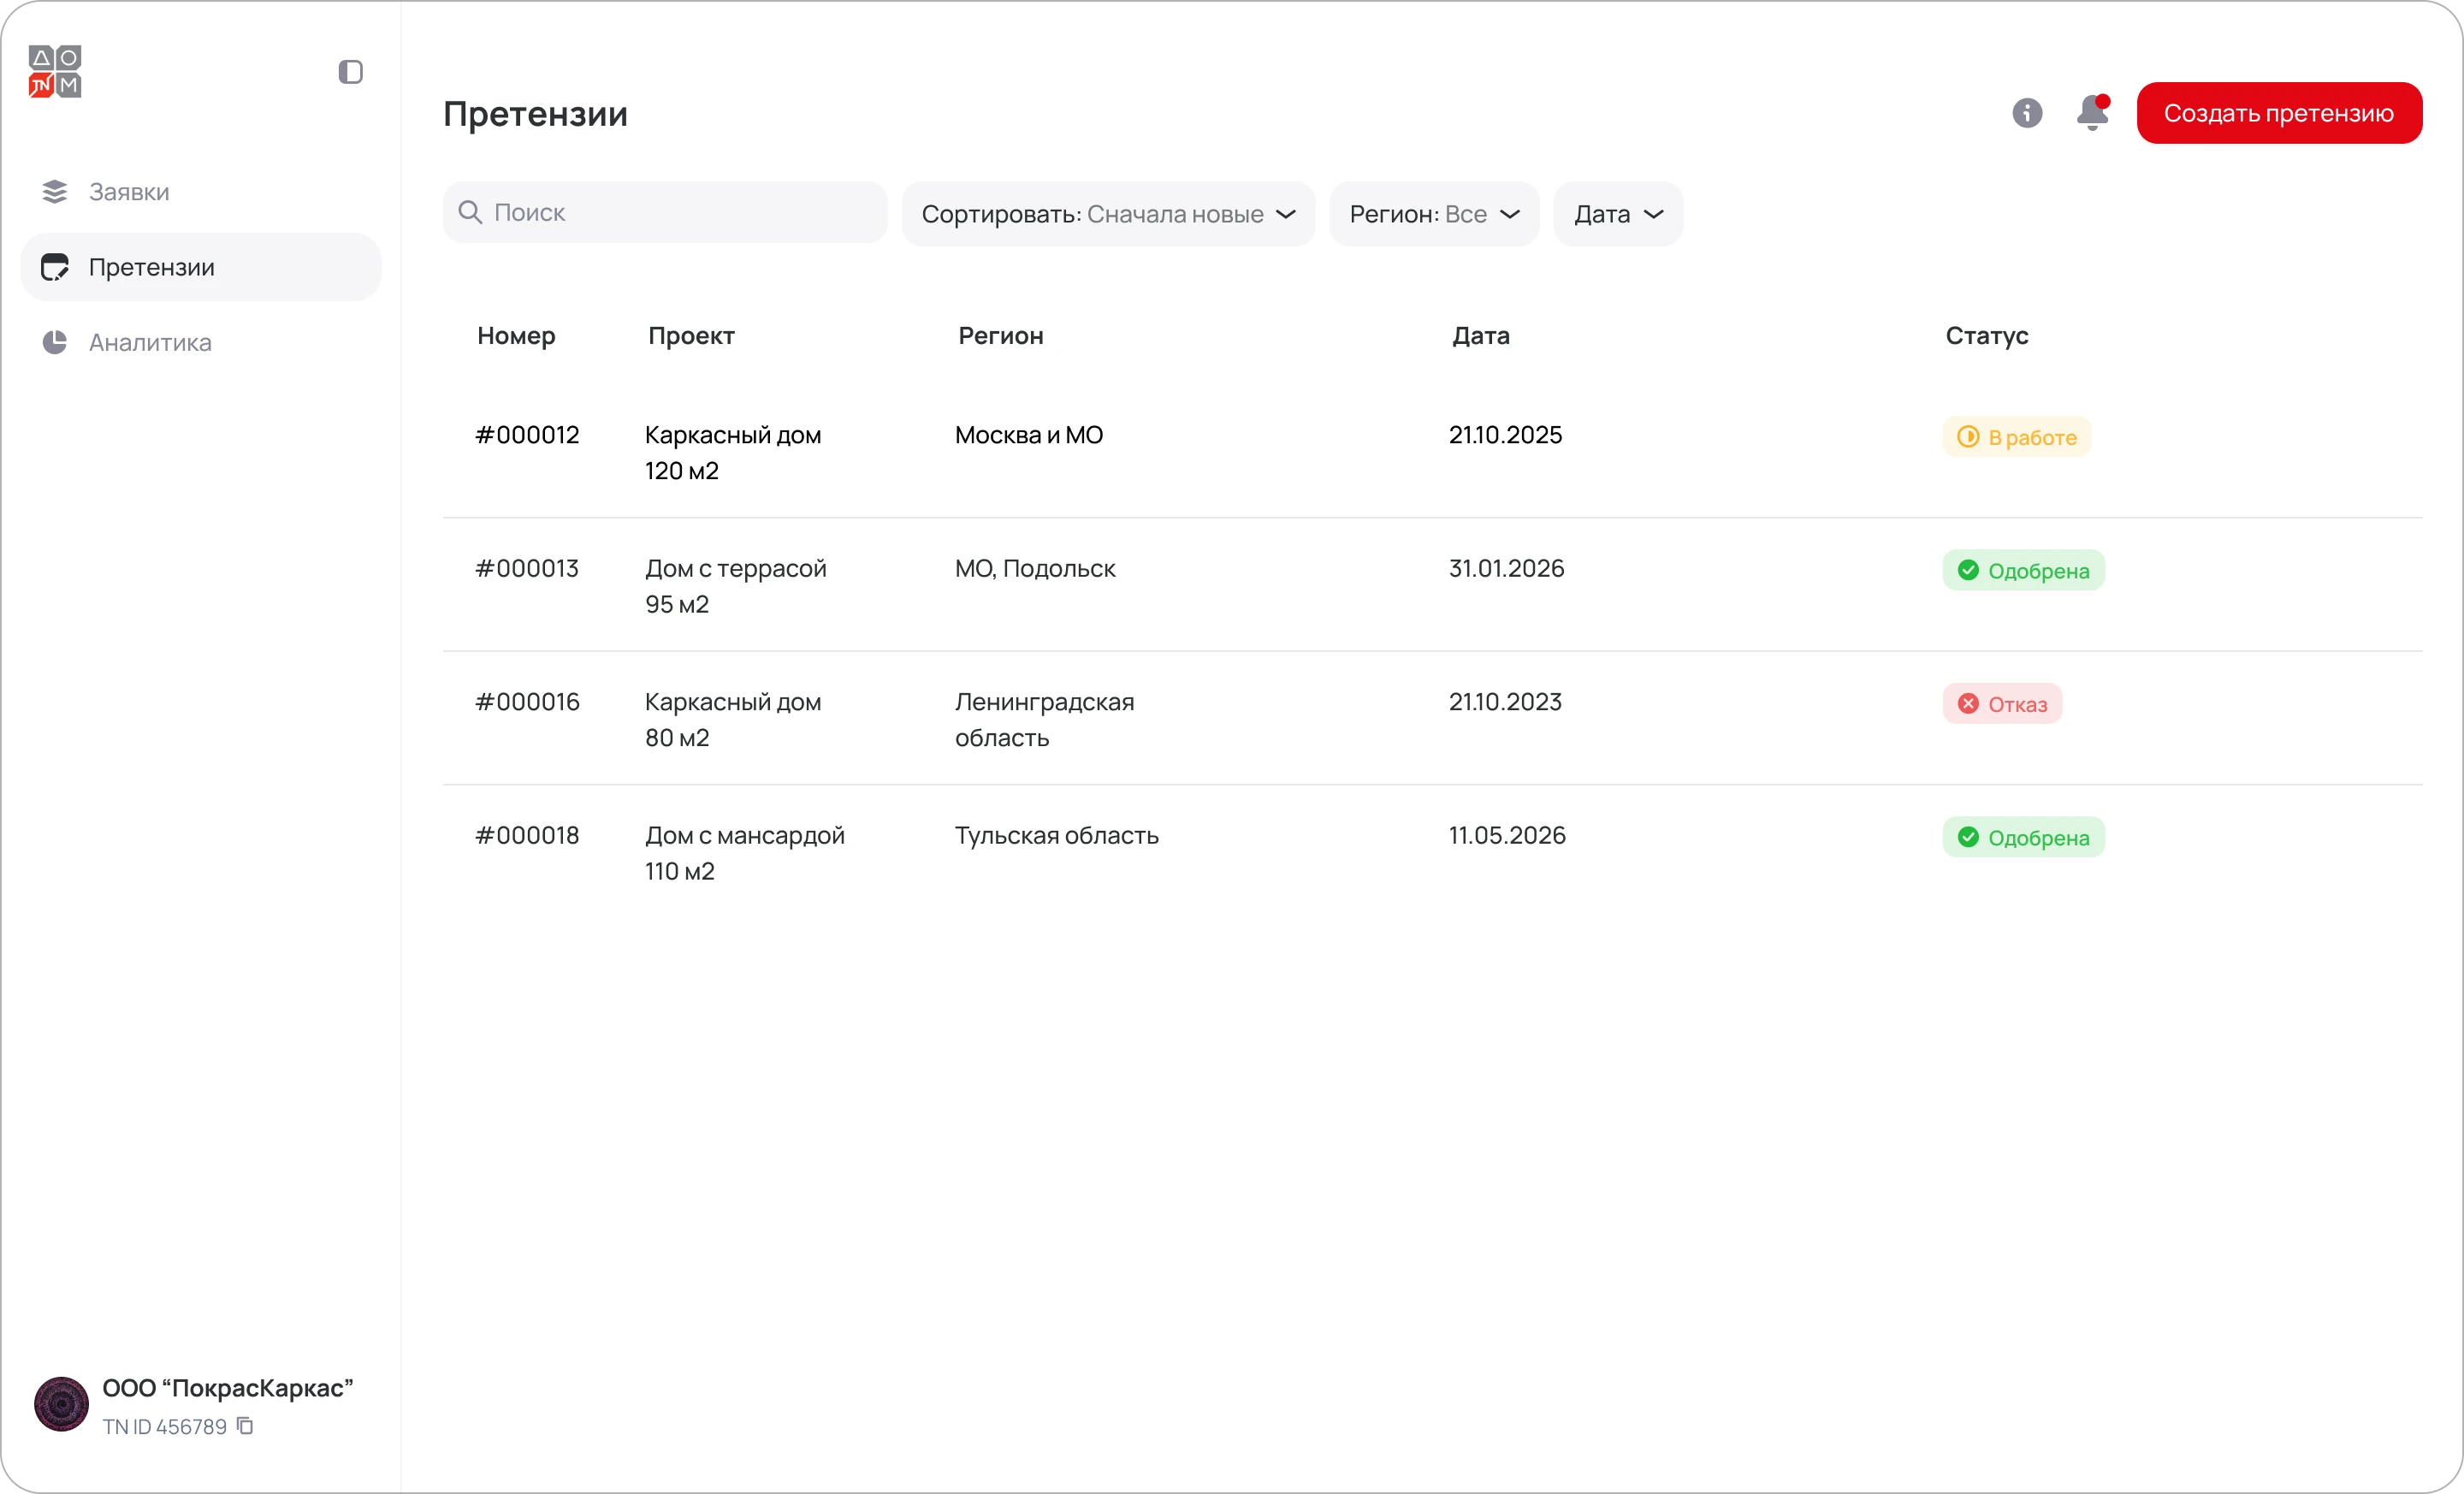Click the В работе status badge

tap(2016, 437)
